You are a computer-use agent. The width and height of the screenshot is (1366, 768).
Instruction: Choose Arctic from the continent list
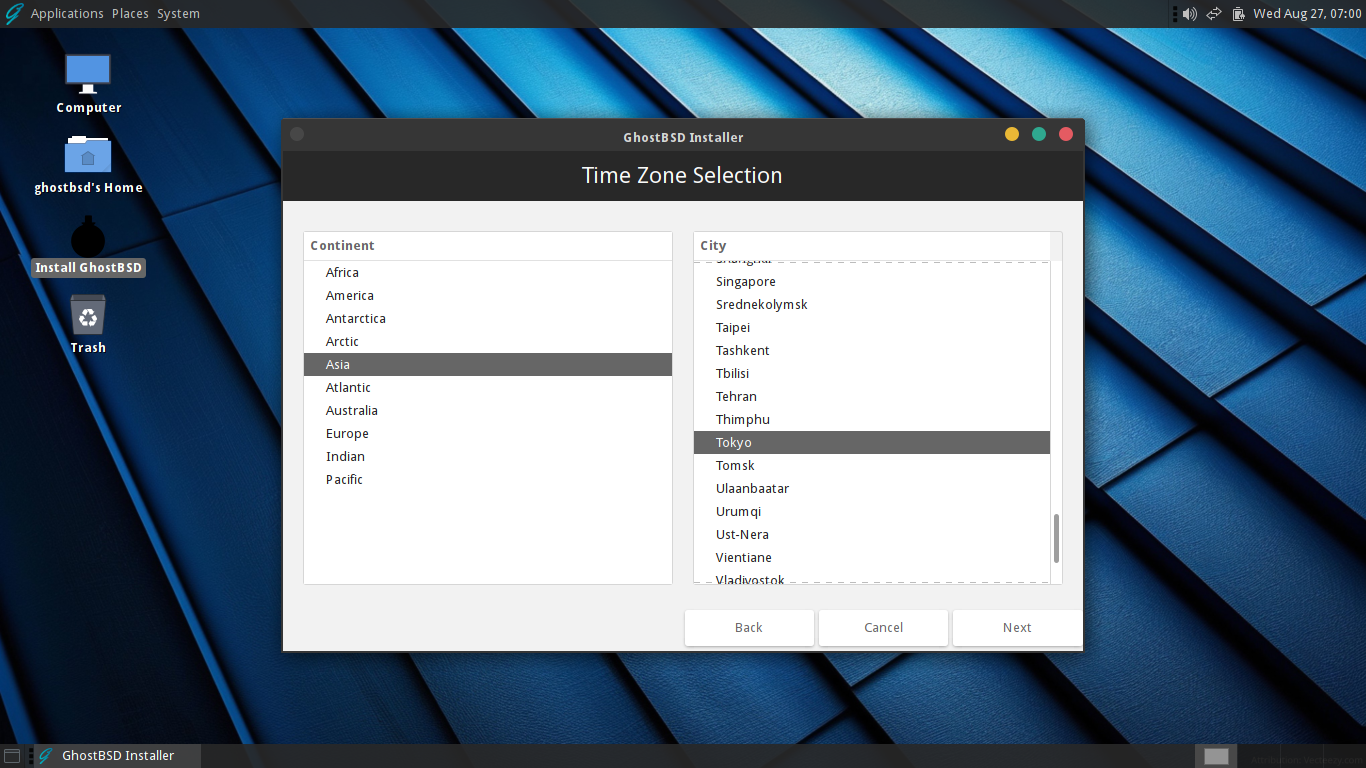488,342
